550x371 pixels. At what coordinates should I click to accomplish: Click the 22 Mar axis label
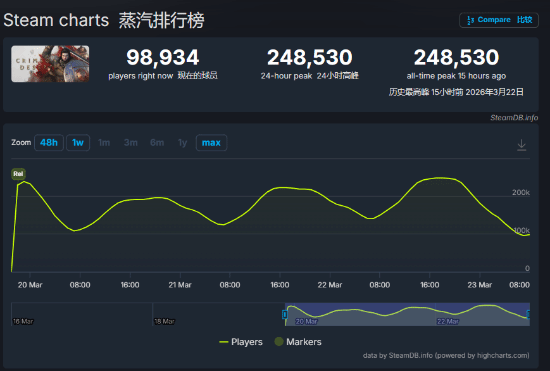click(x=330, y=285)
